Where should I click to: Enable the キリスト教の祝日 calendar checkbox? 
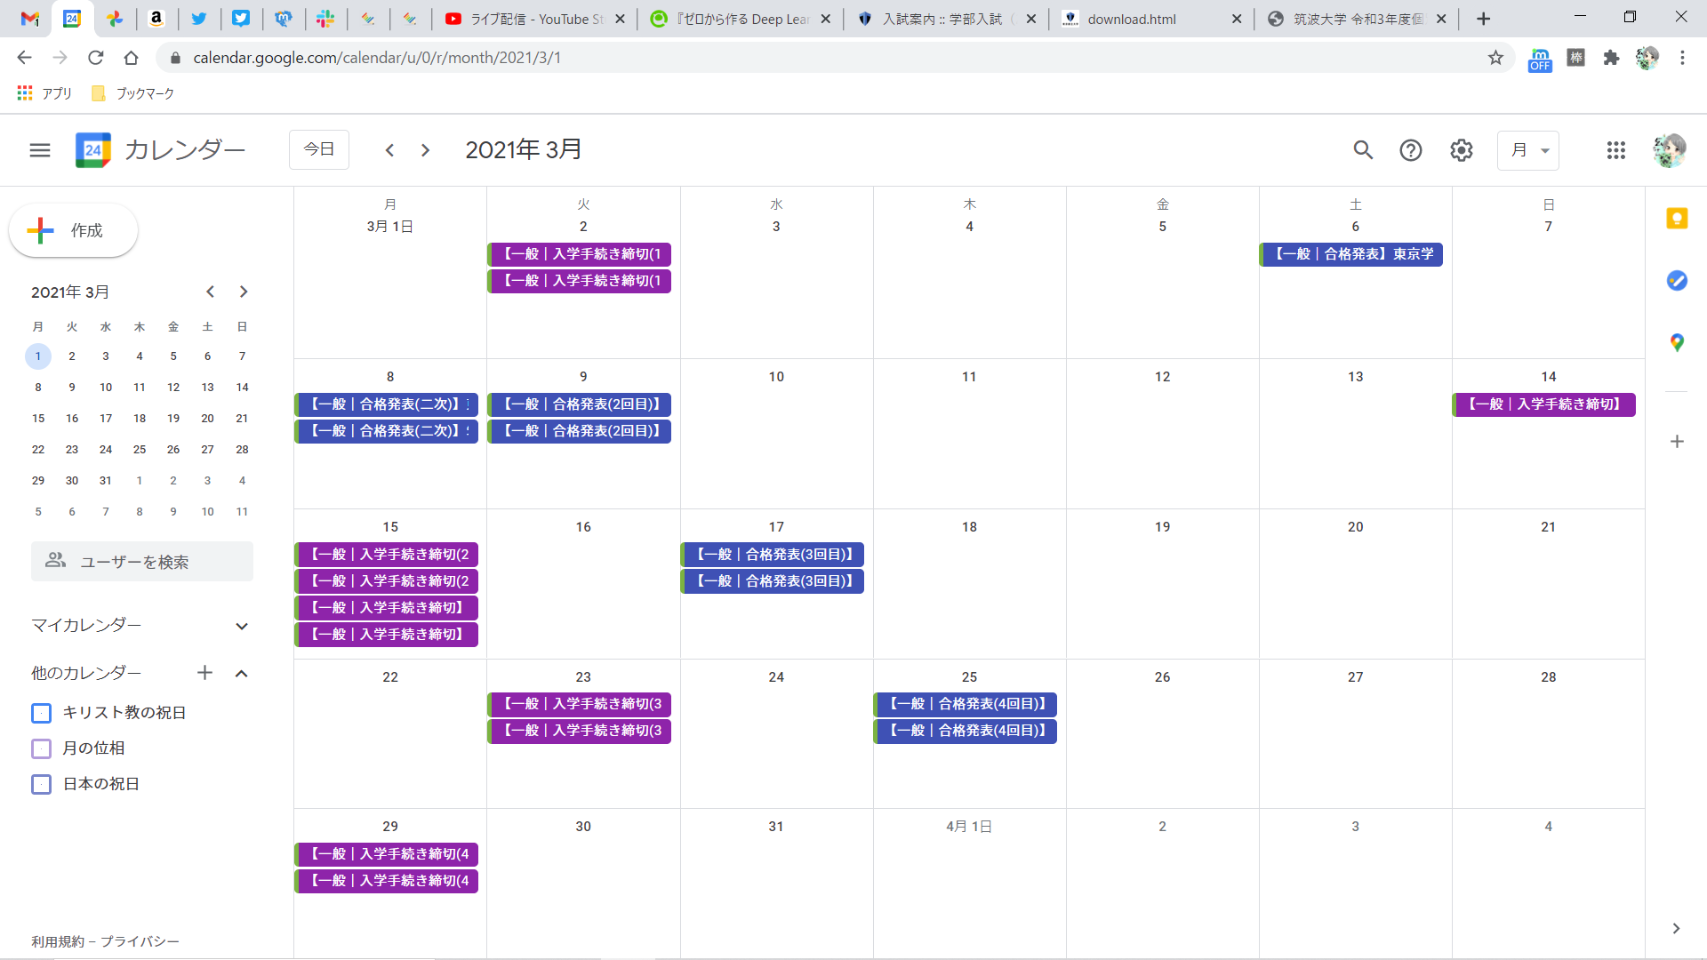41,713
